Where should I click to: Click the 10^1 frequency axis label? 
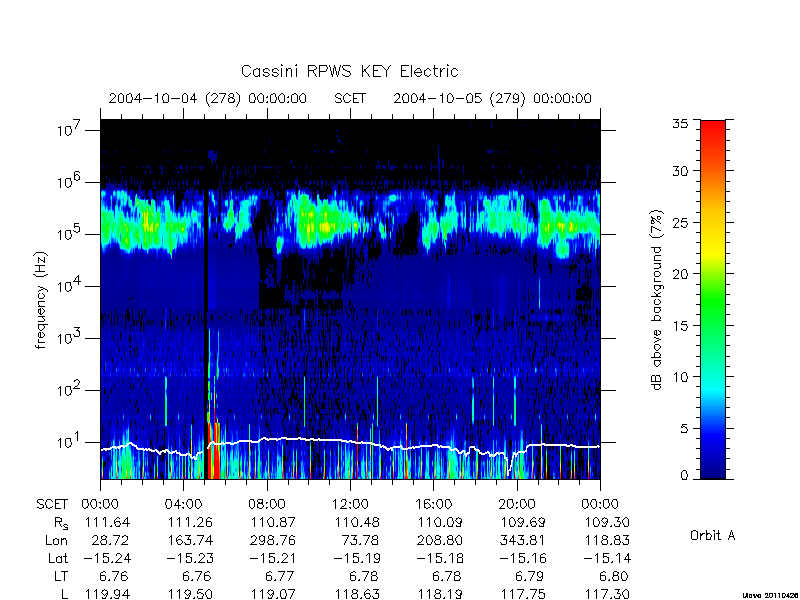(68, 442)
